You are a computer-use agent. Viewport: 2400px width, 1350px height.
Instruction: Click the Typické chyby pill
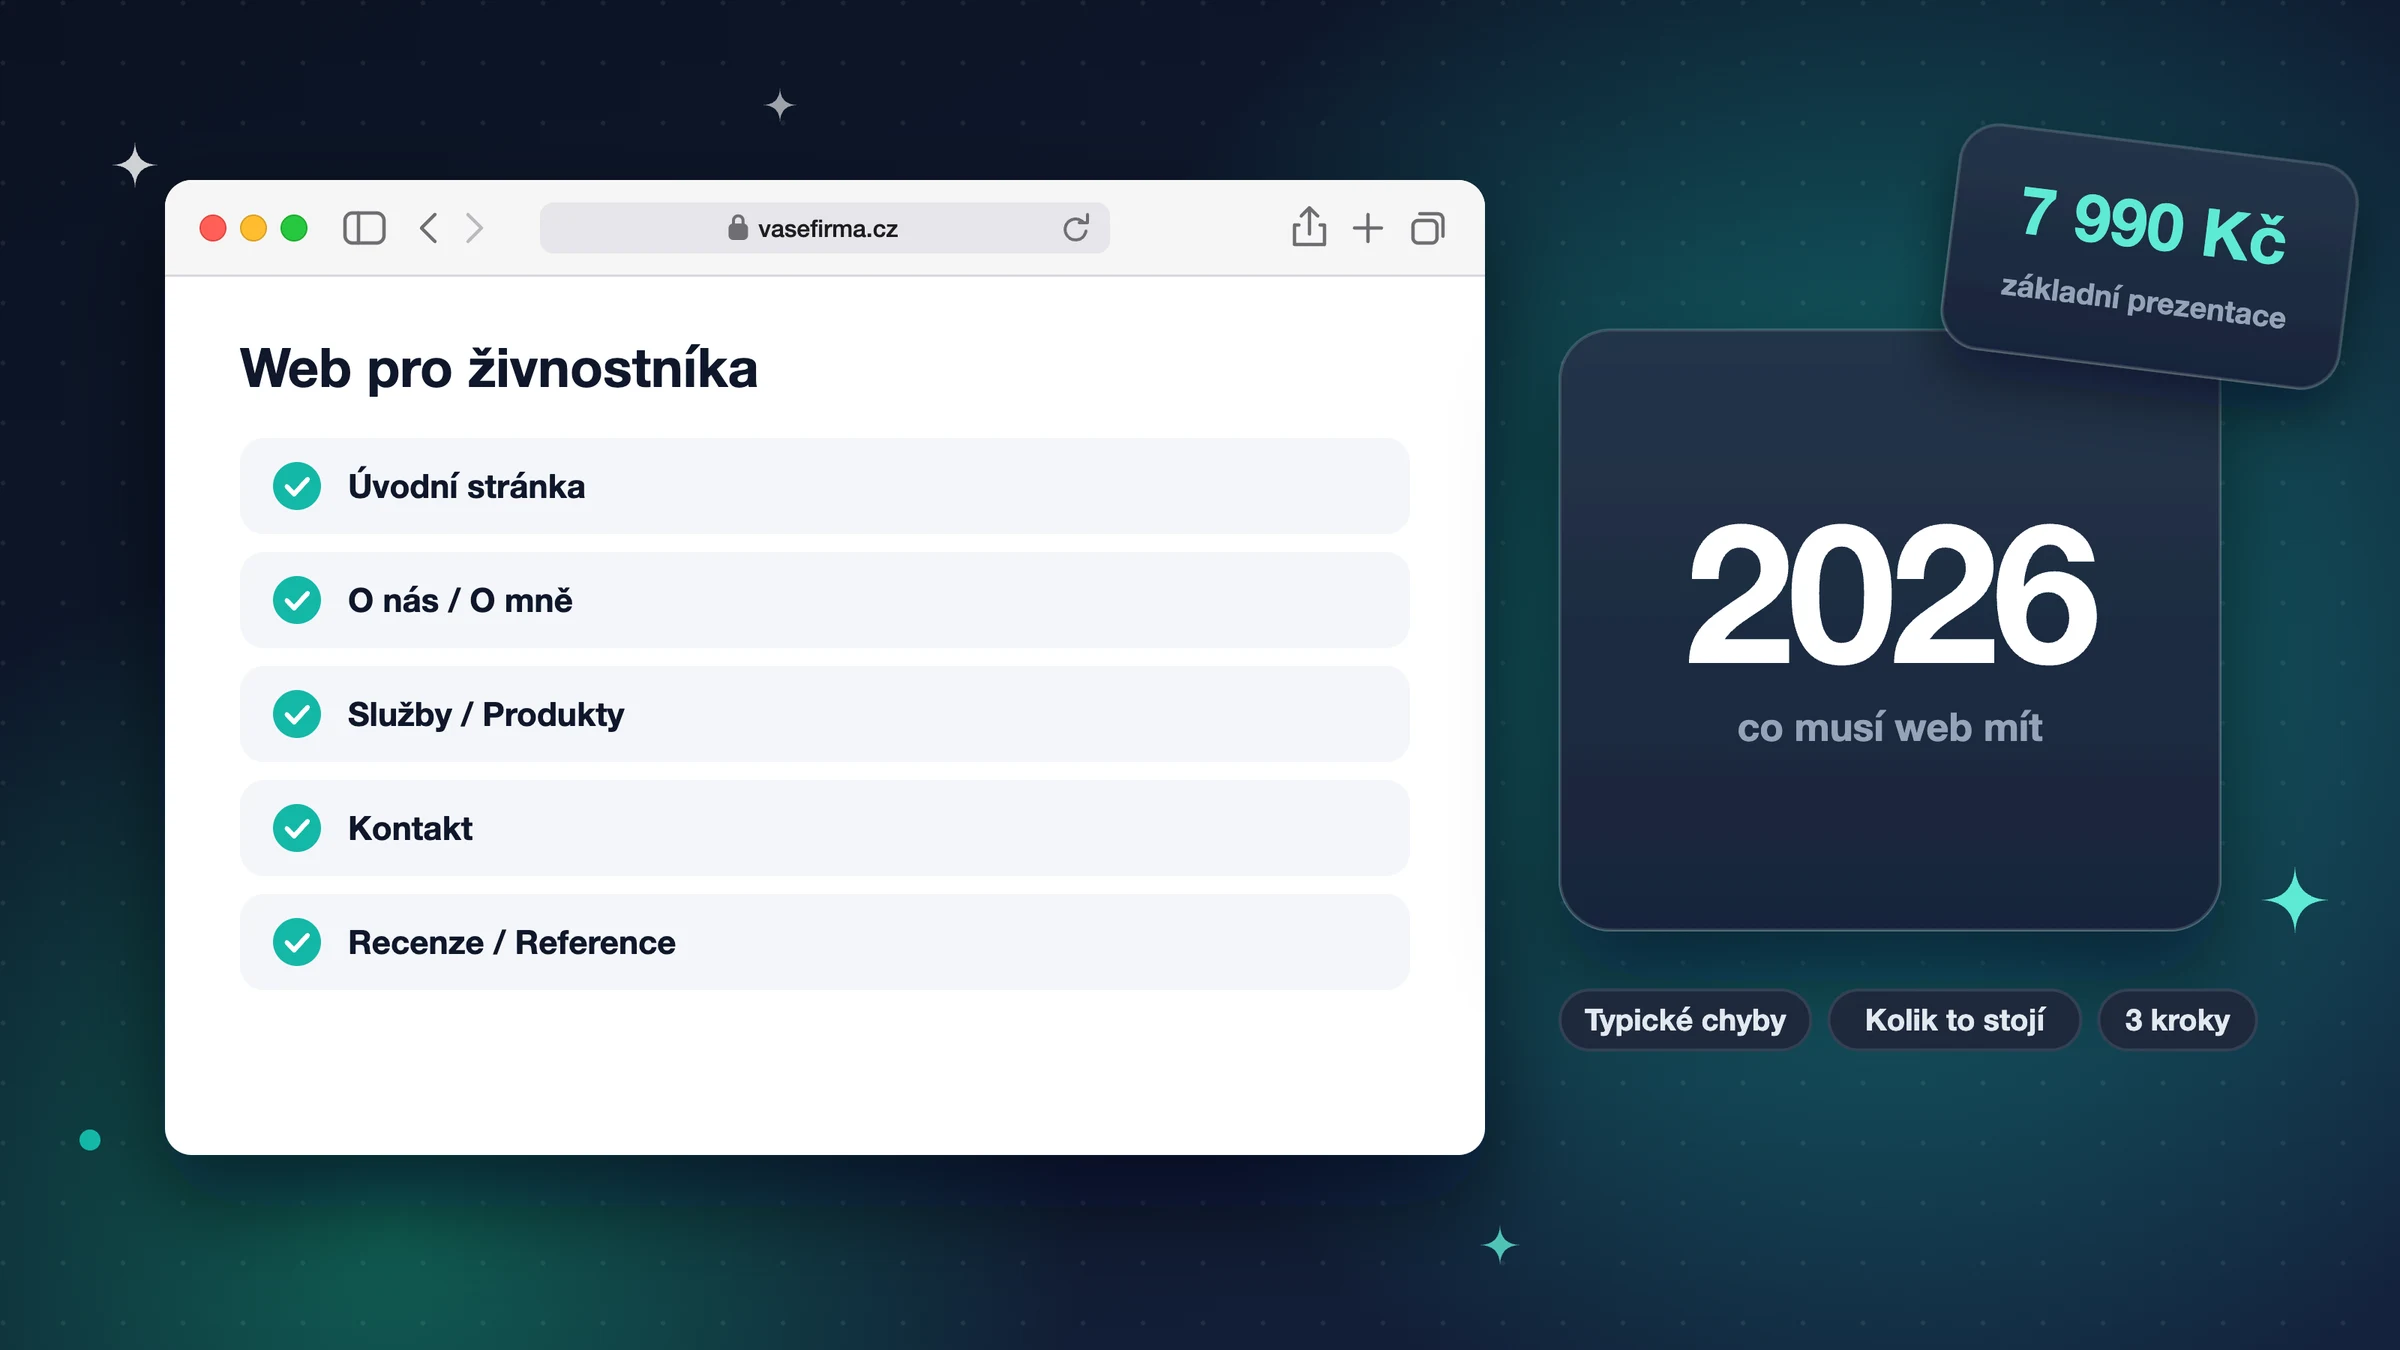tap(1685, 1020)
